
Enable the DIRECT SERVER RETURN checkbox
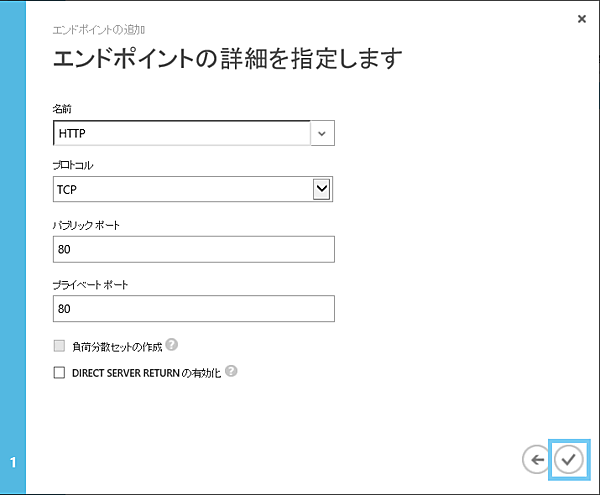[x=58, y=372]
